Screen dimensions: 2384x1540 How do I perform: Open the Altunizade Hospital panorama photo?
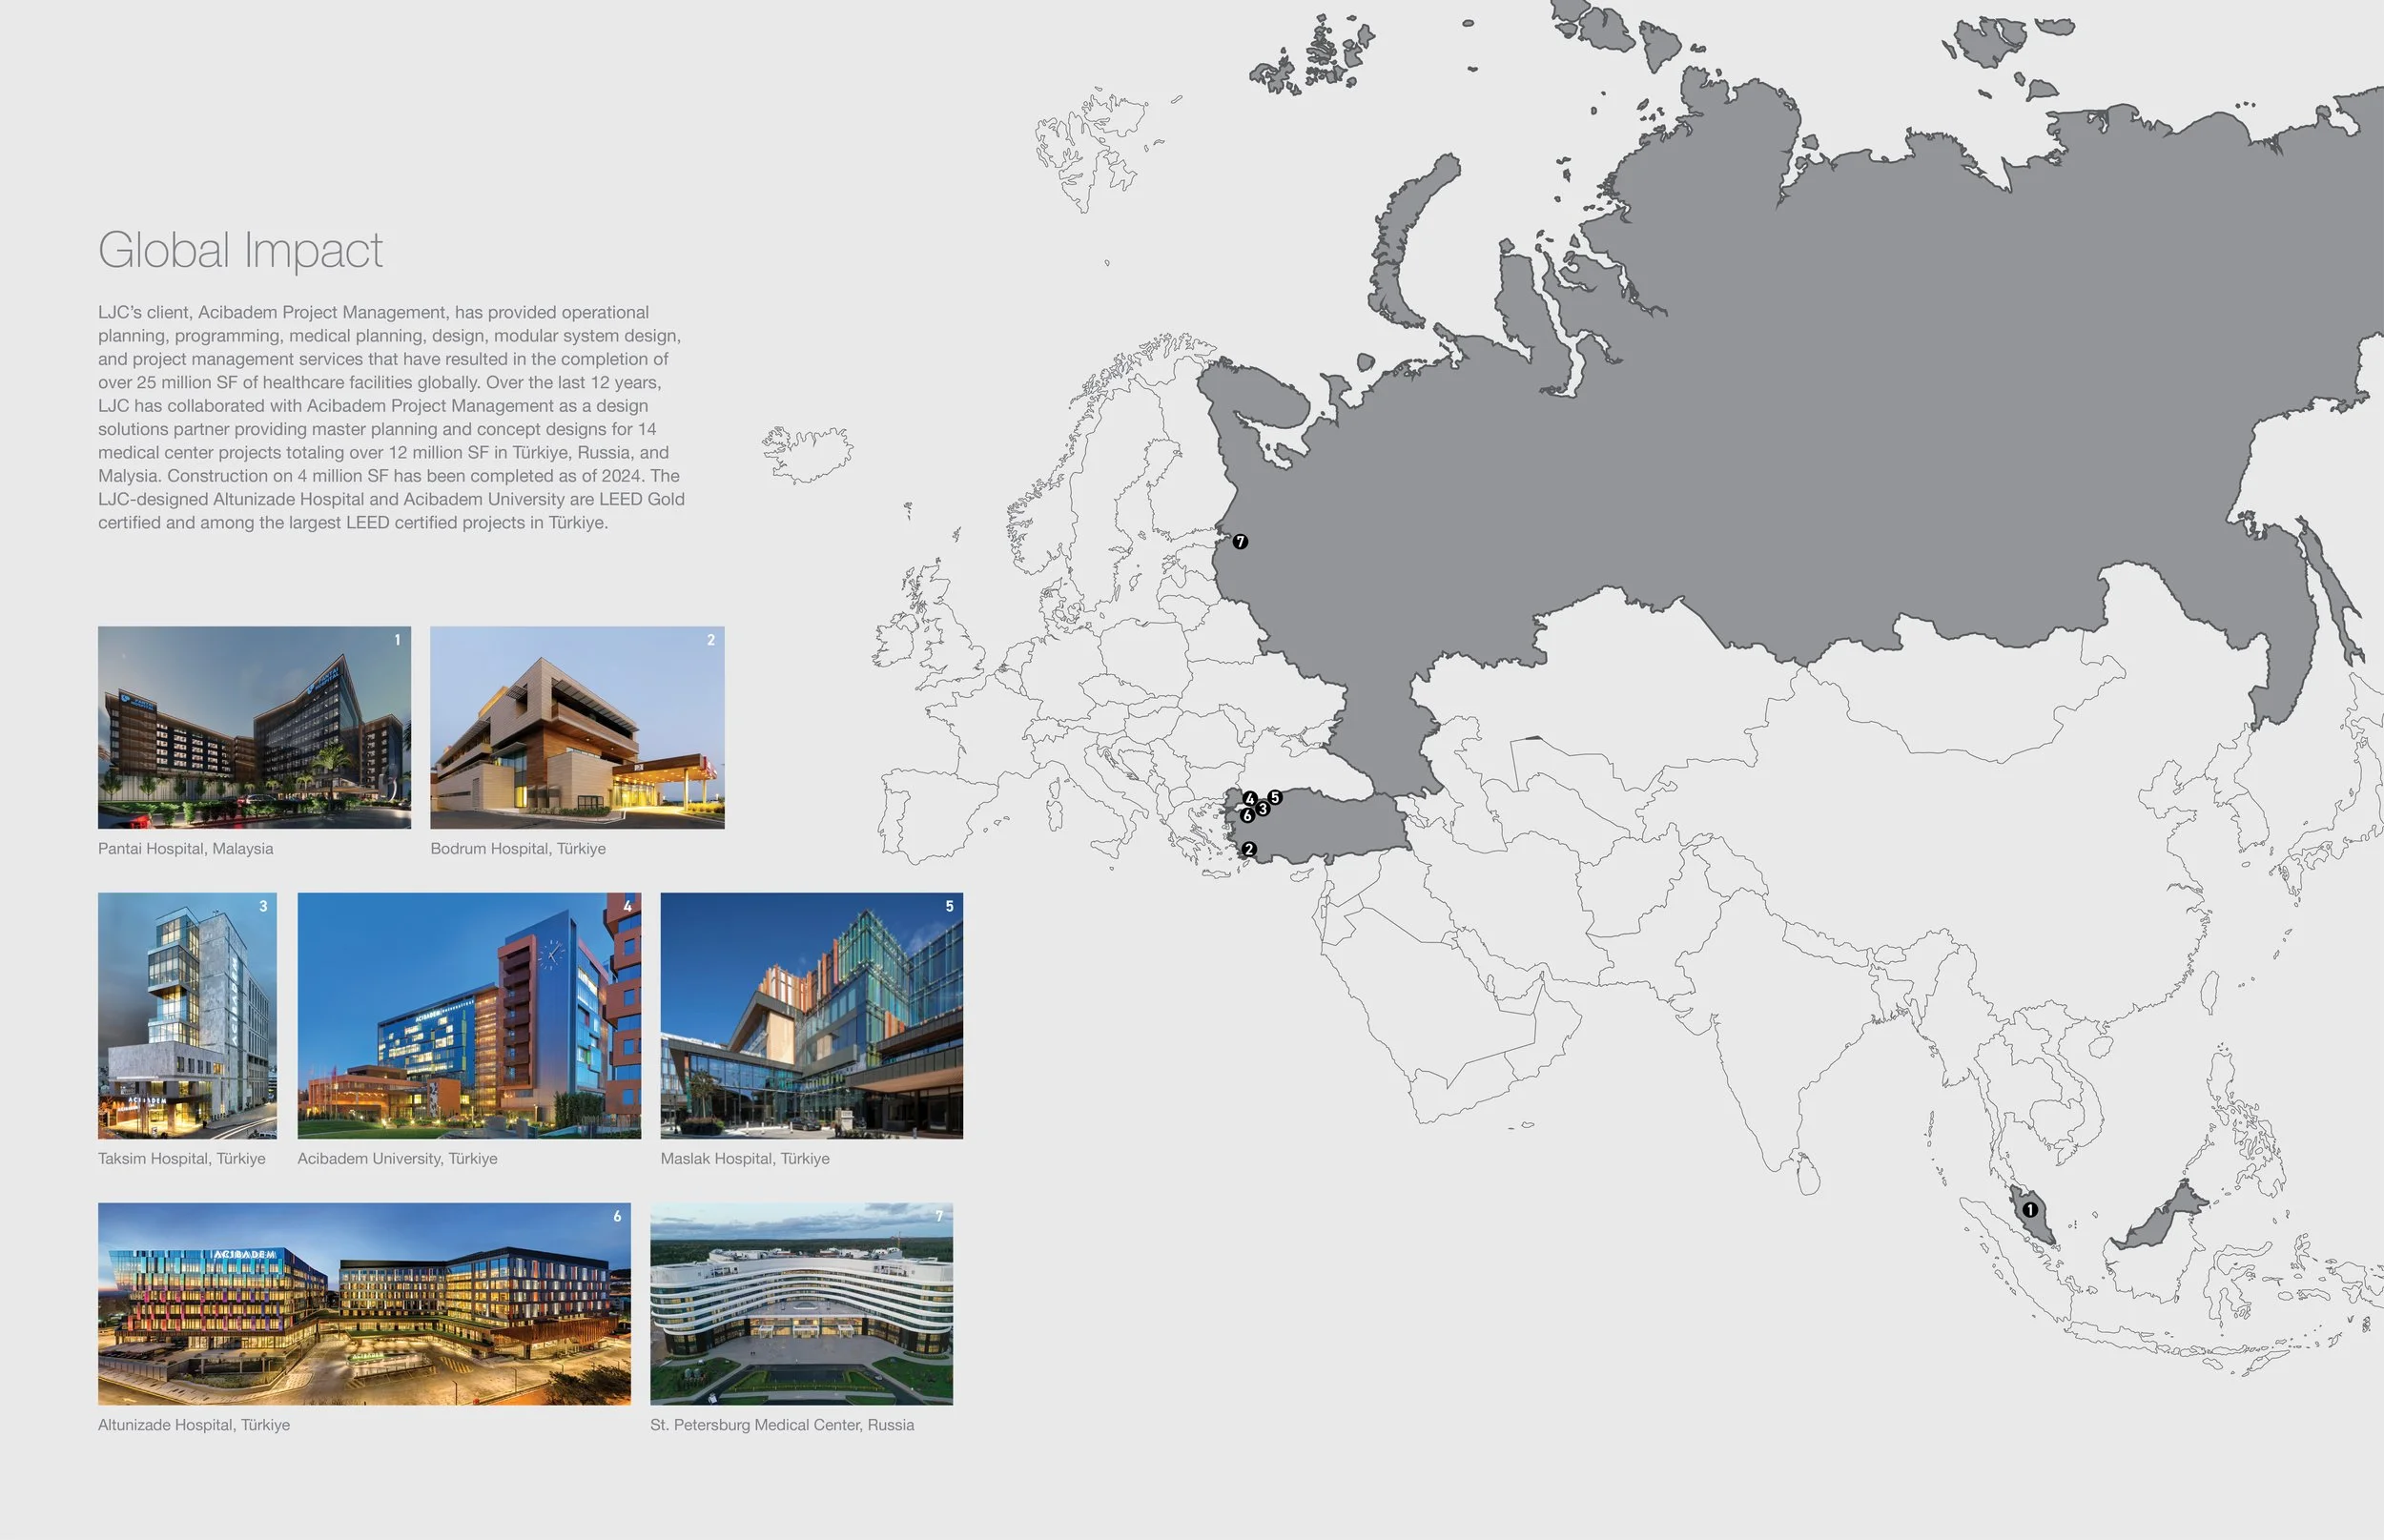(364, 1303)
